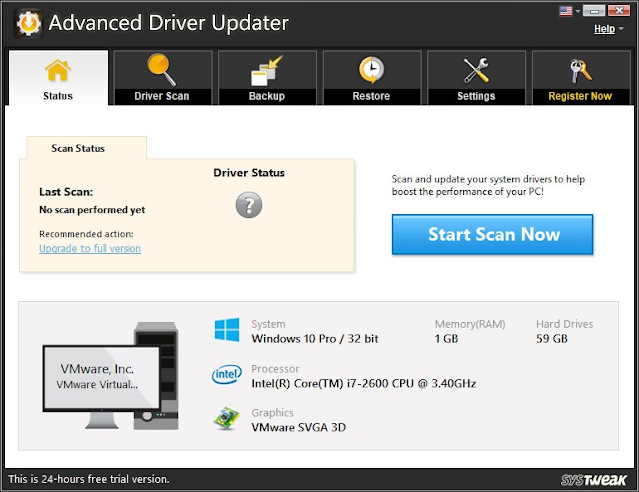Click the Settings wrench and screwdriver icon
639x492 pixels.
[x=476, y=70]
